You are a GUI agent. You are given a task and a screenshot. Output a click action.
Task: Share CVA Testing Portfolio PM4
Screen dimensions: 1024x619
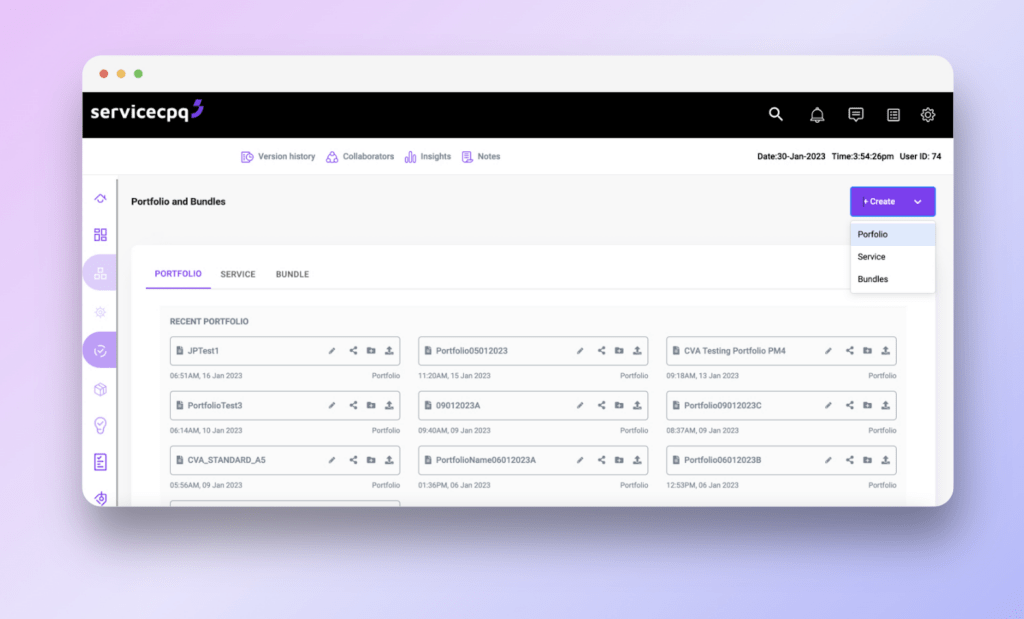click(x=849, y=351)
